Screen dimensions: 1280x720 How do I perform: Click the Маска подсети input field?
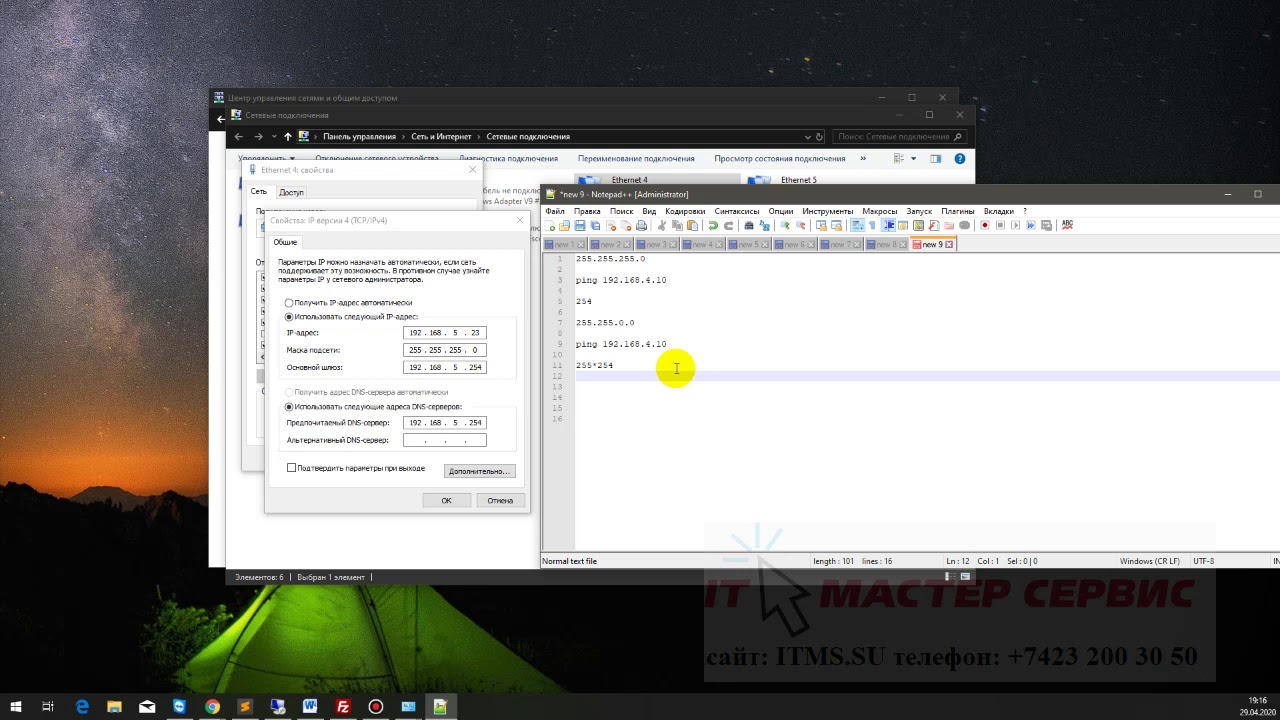point(444,350)
